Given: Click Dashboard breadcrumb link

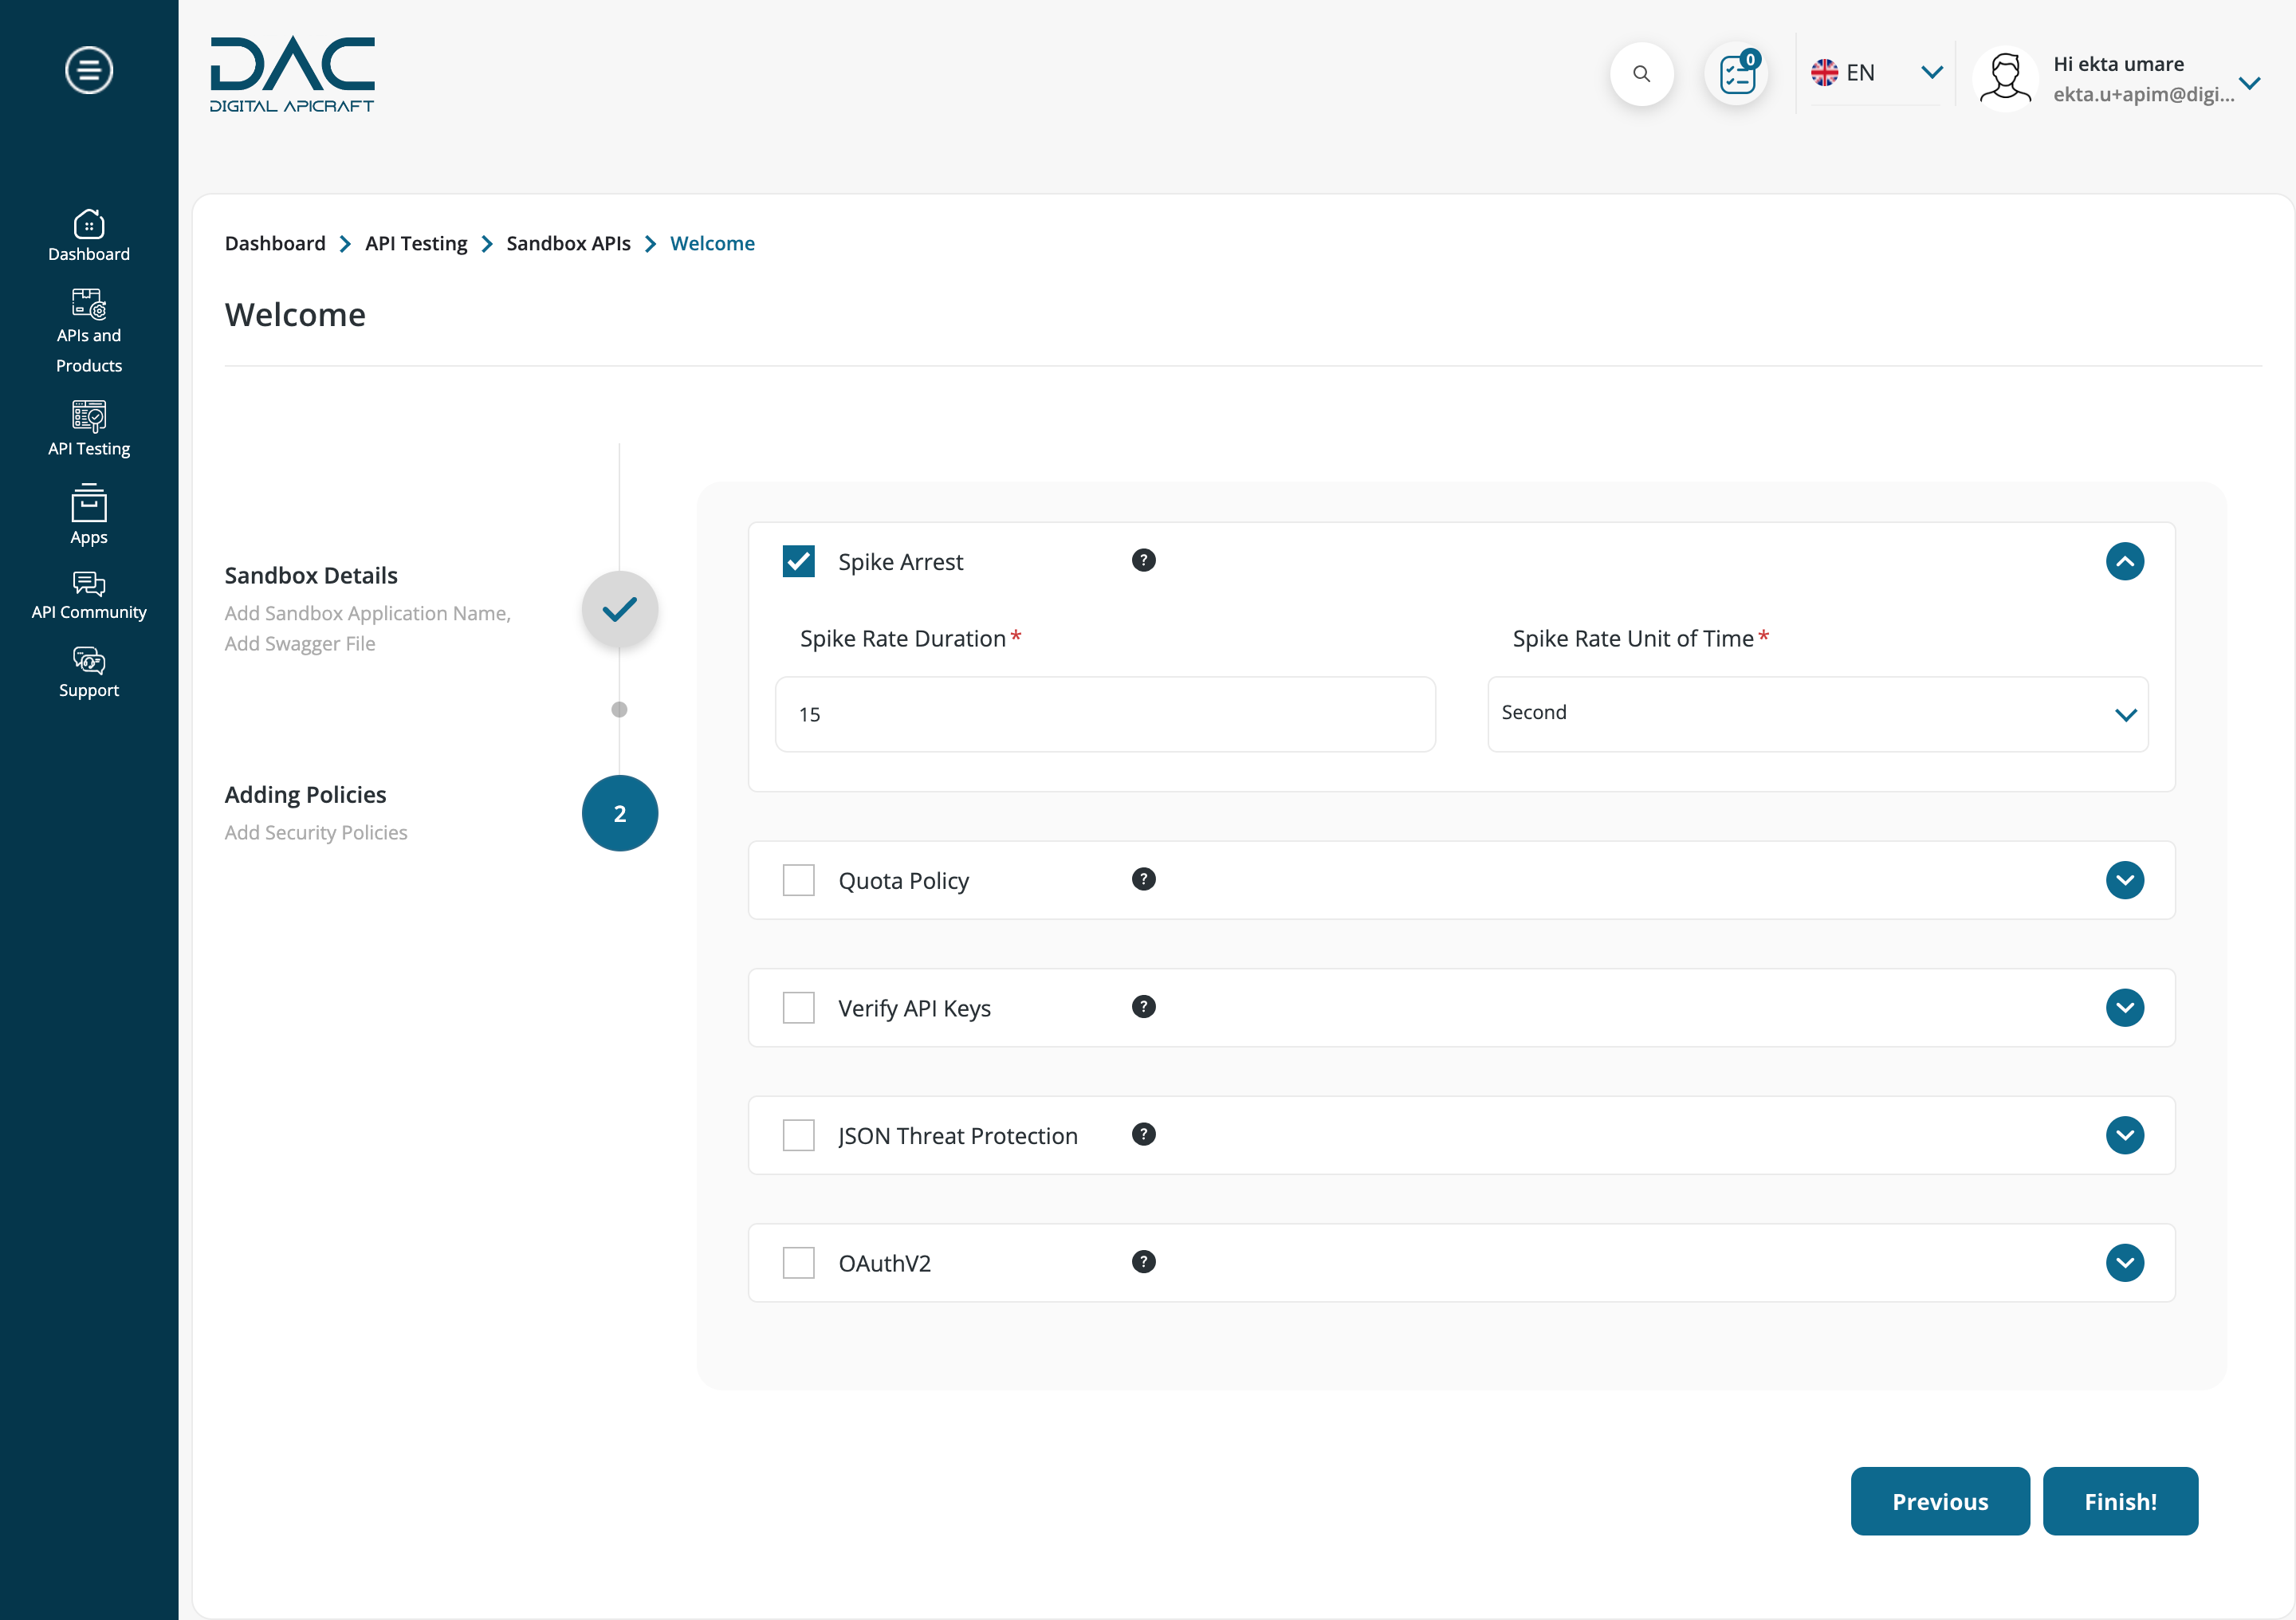Looking at the screenshot, I should pos(275,243).
